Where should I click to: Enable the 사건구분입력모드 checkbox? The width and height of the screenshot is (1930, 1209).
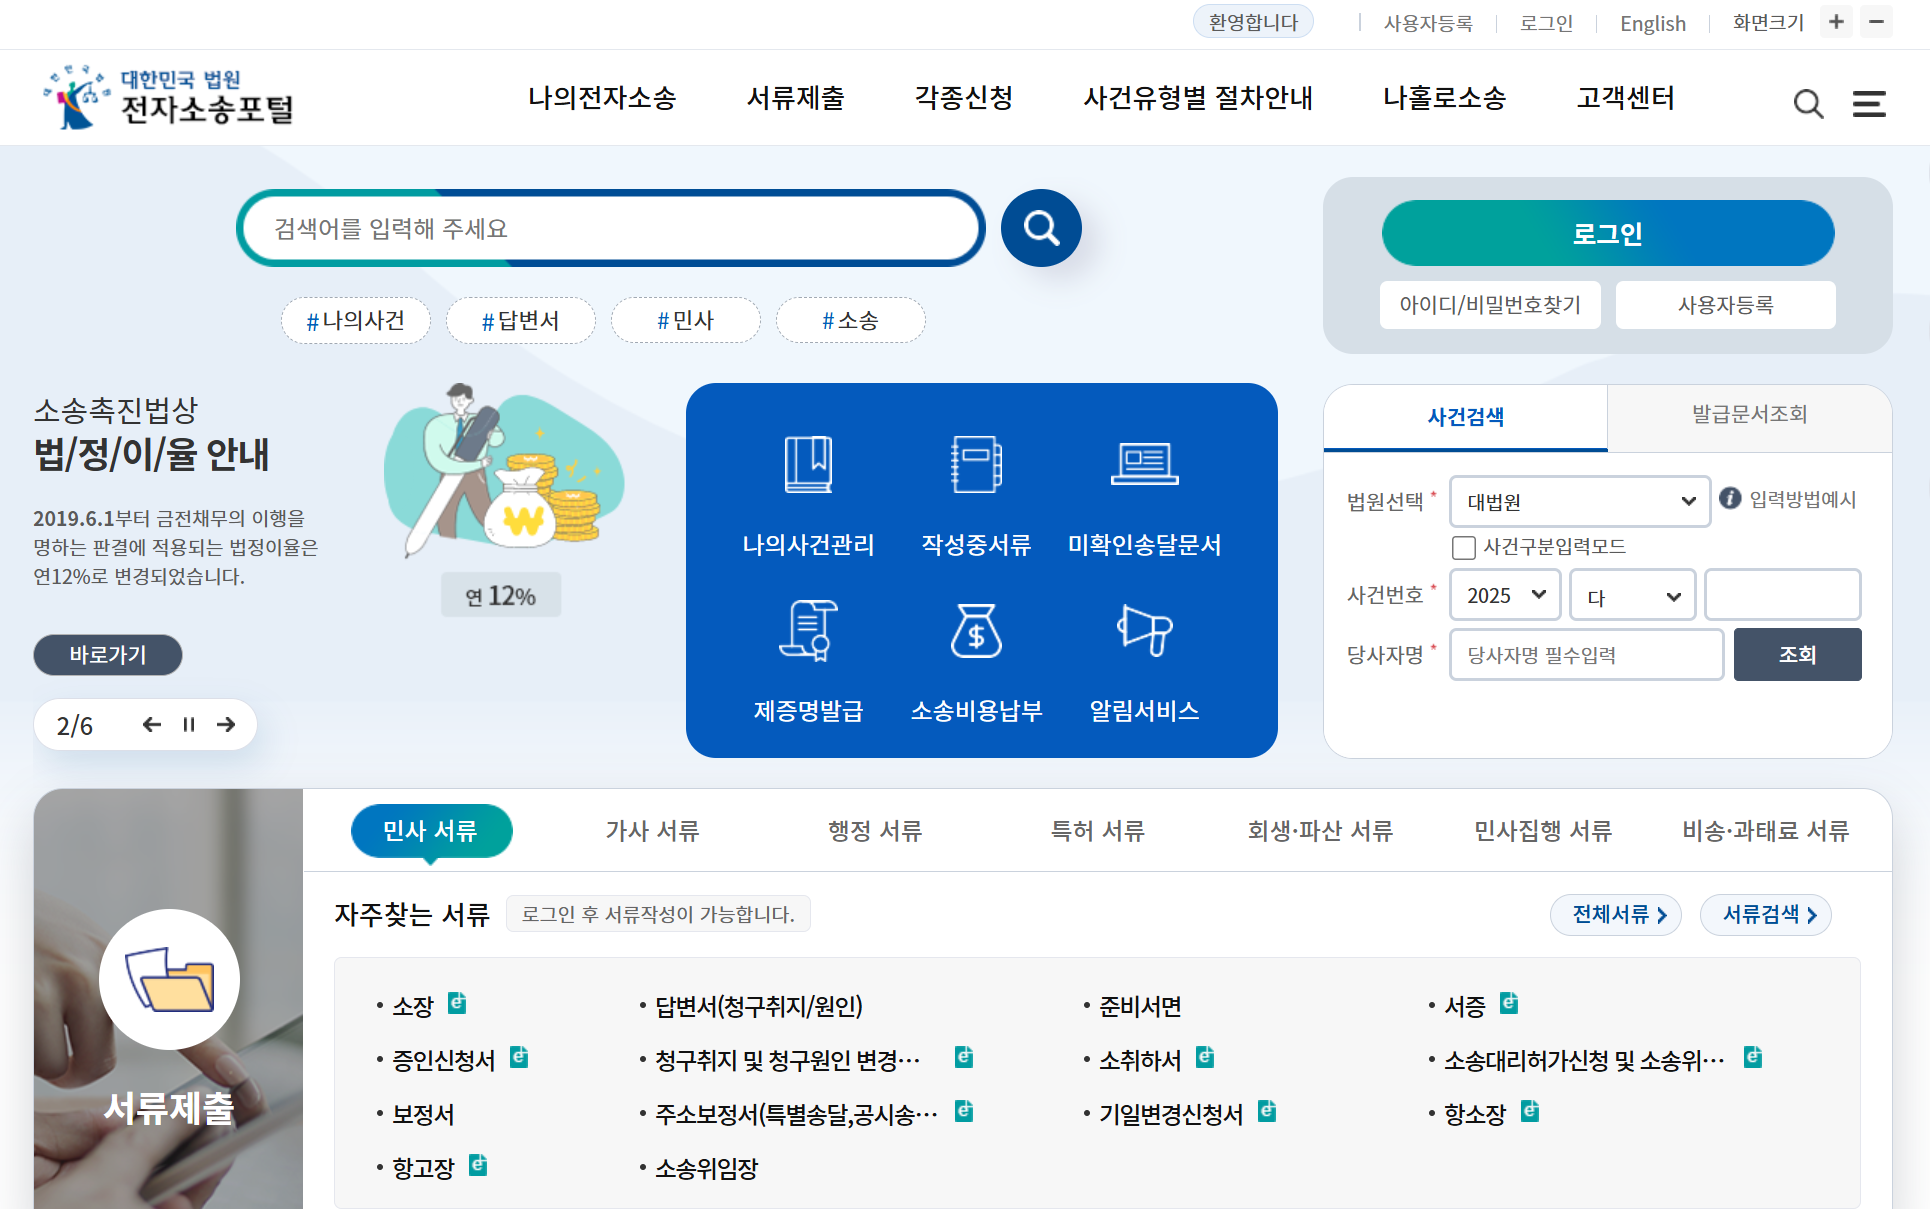click(1464, 547)
